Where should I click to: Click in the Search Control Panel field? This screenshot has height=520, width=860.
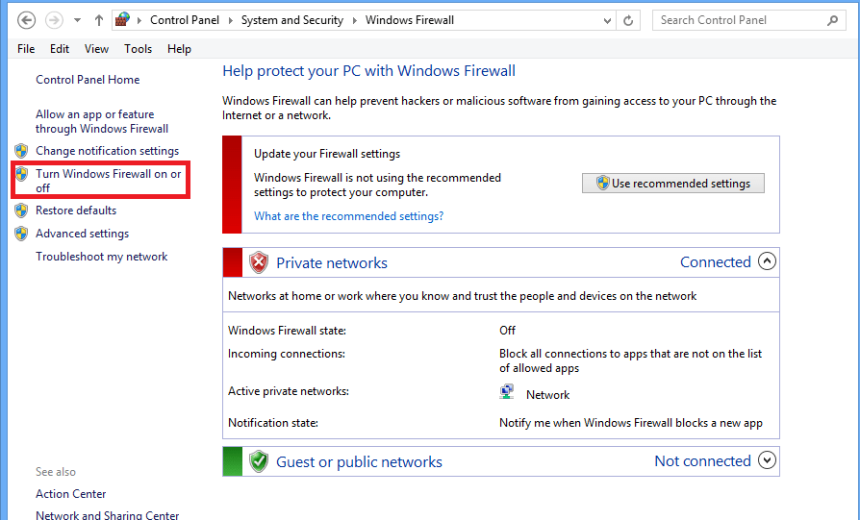point(740,20)
